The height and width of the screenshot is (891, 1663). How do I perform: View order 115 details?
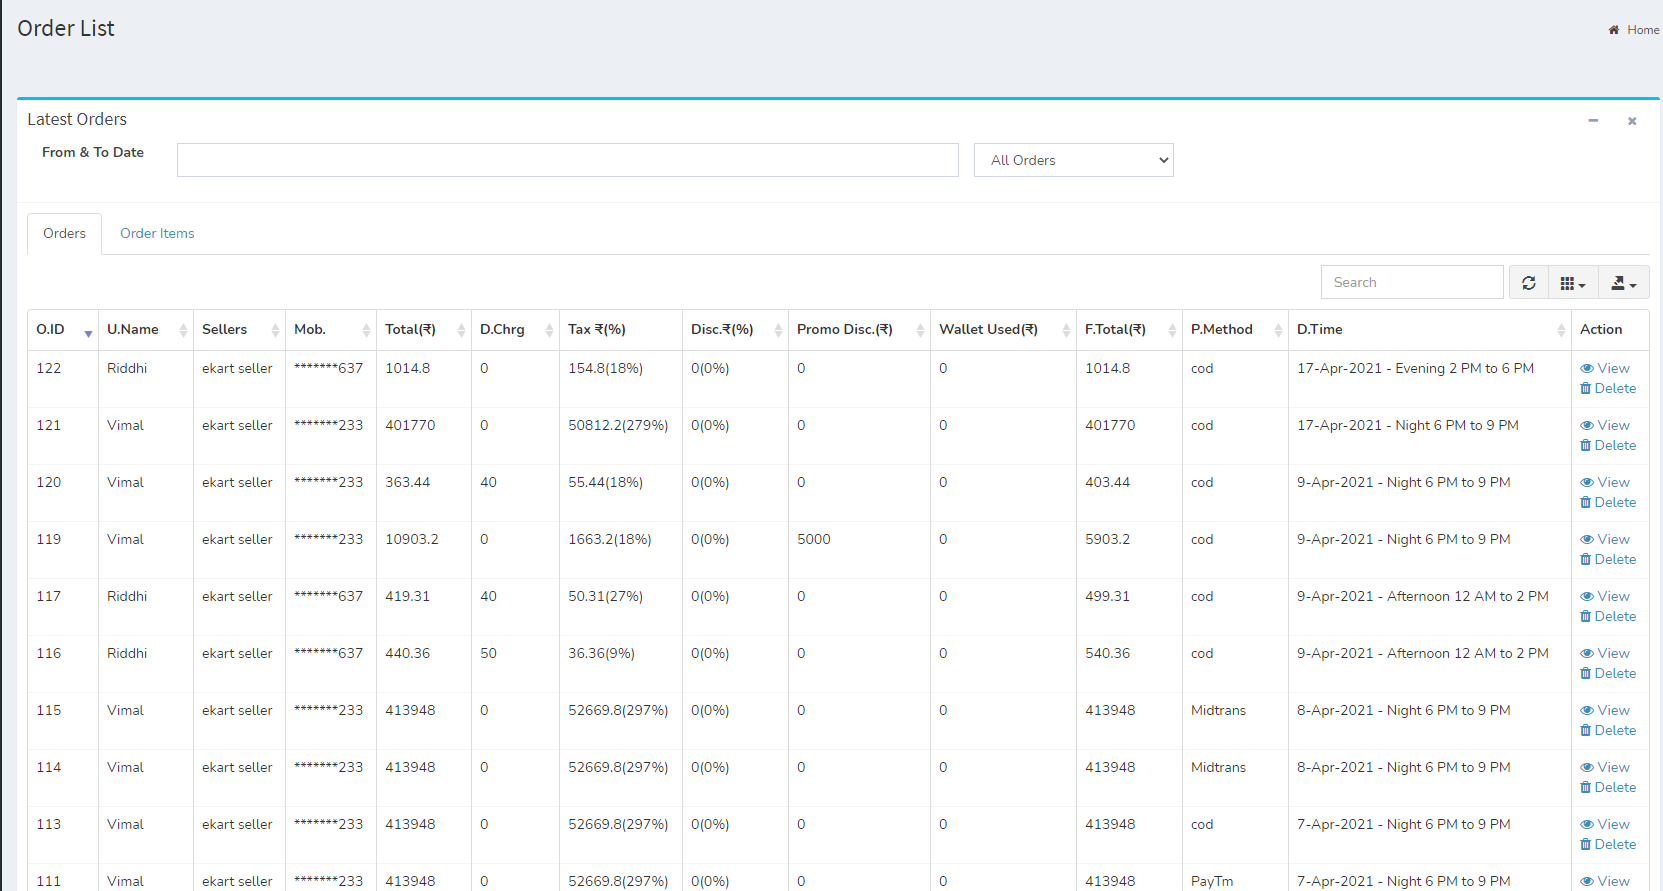[x=1605, y=710]
